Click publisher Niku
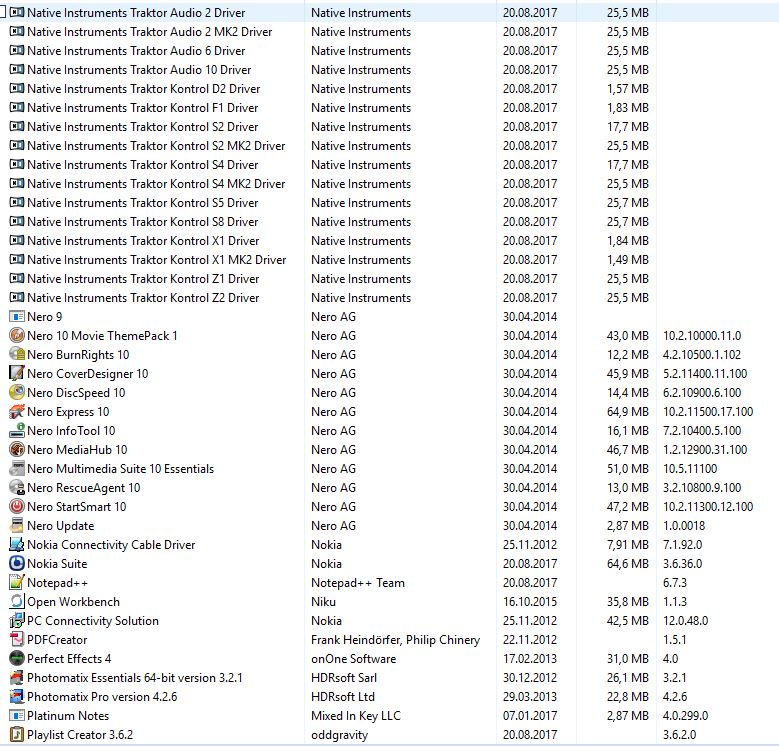This screenshot has height=746, width=779. coord(323,601)
